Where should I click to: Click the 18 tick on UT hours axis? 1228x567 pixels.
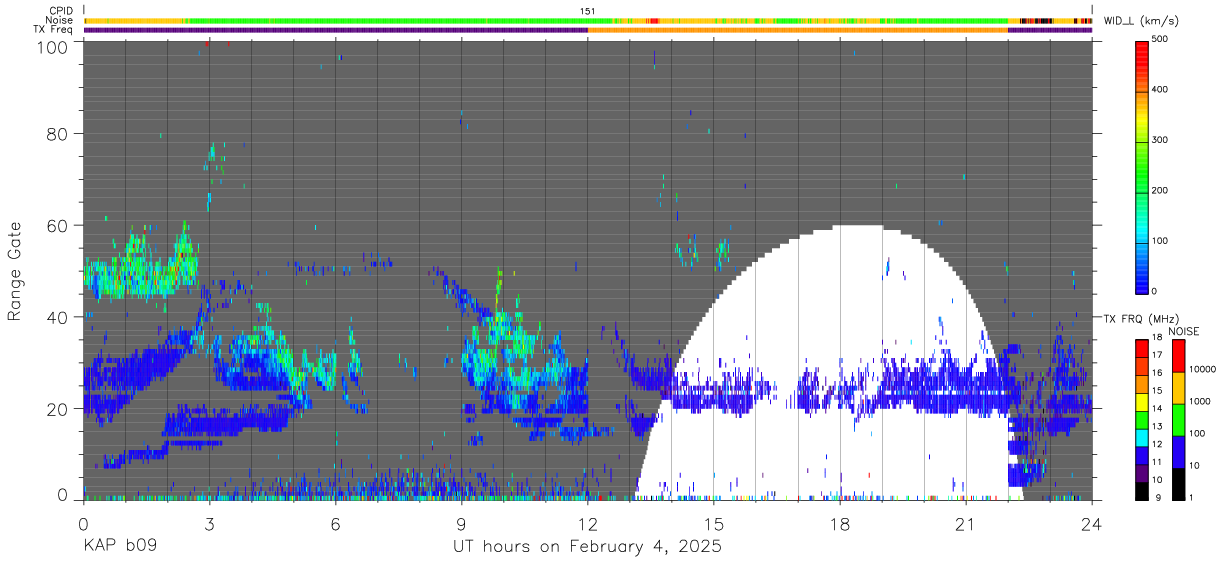point(840,523)
